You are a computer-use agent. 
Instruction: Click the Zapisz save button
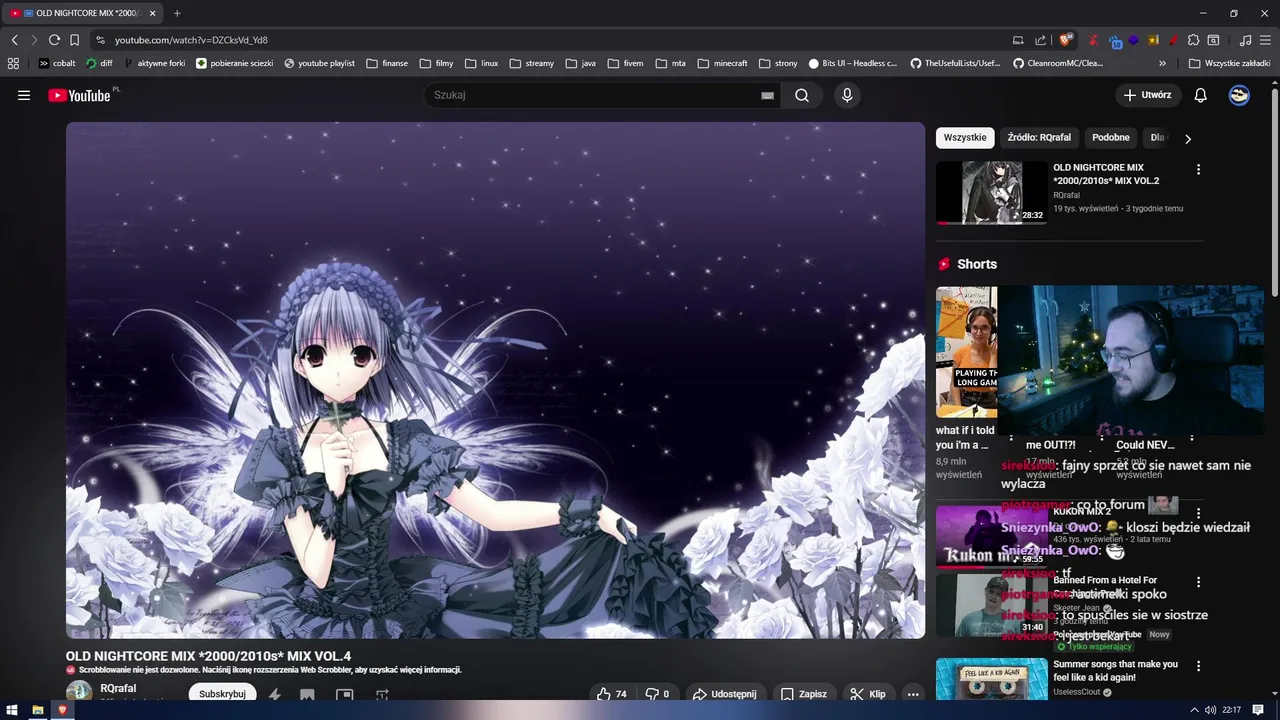point(804,694)
